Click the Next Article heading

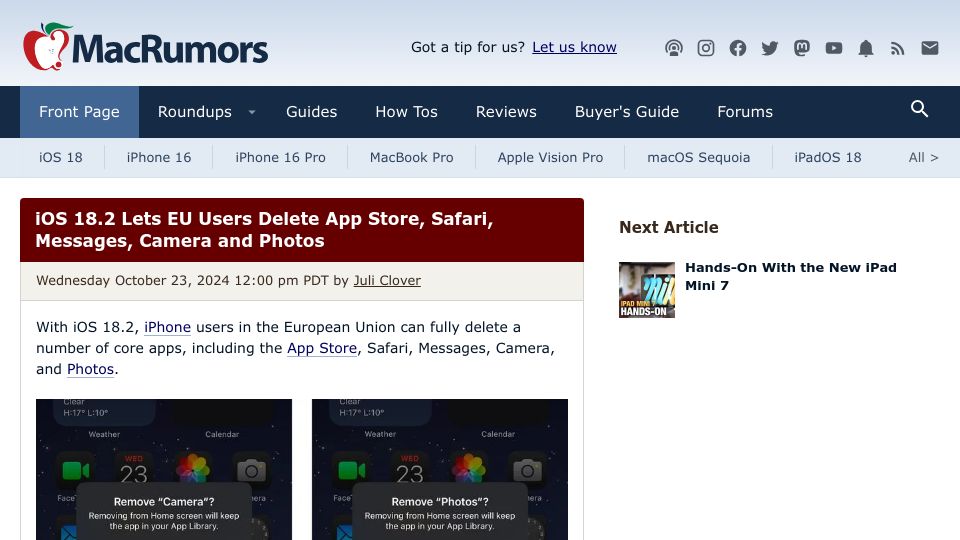point(669,227)
